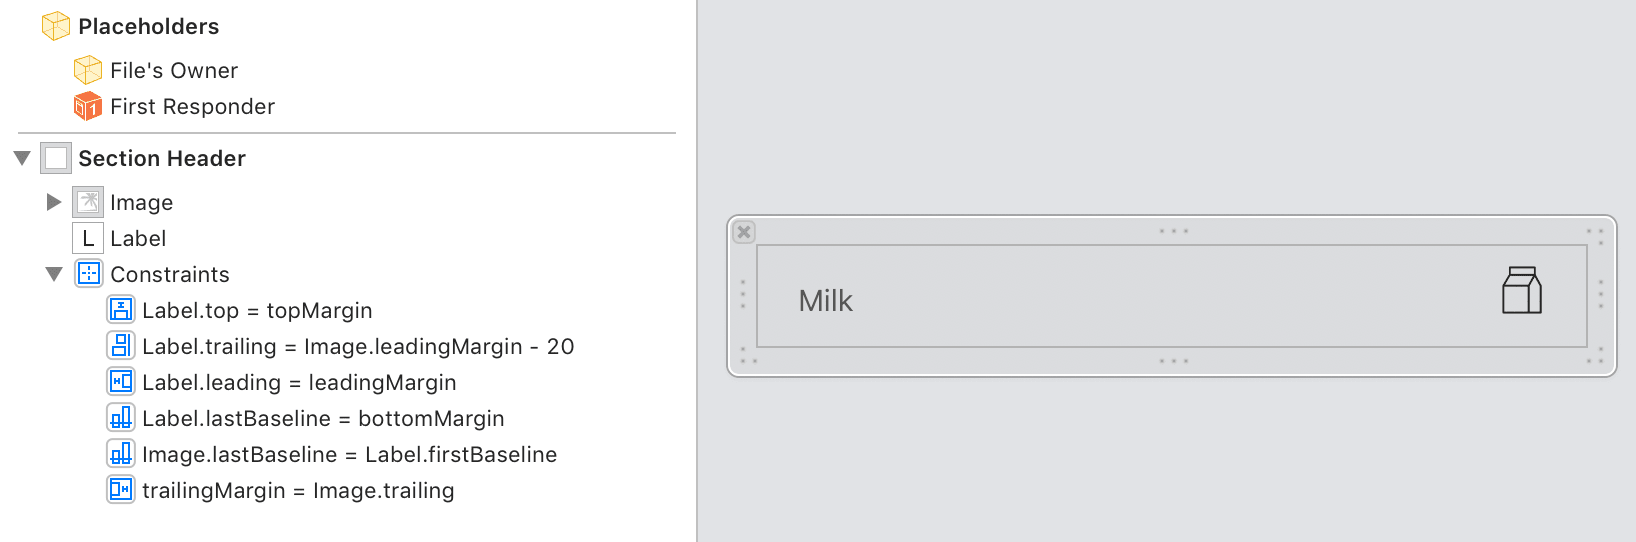Viewport: 1636px width, 542px height.
Task: Select the Label.trailing = Image.leadingMargin constraint
Action: click(357, 346)
